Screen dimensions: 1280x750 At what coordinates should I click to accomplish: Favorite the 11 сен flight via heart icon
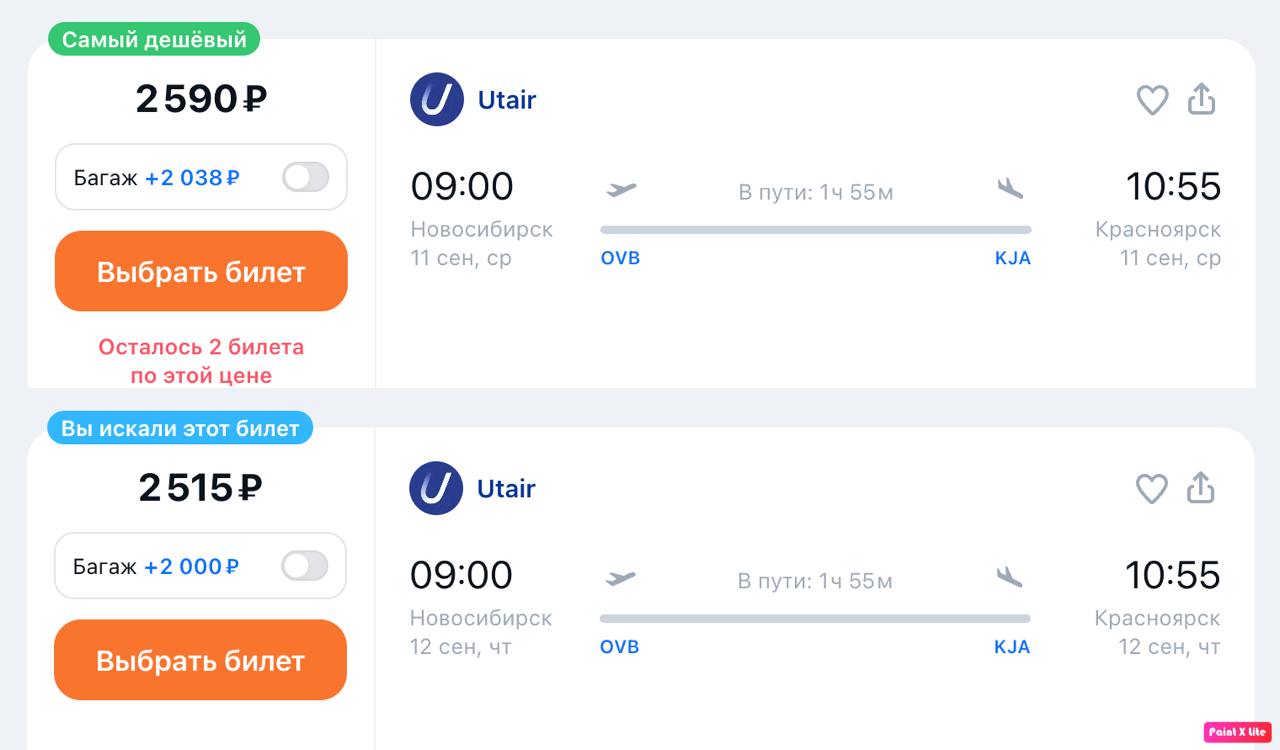pos(1152,100)
